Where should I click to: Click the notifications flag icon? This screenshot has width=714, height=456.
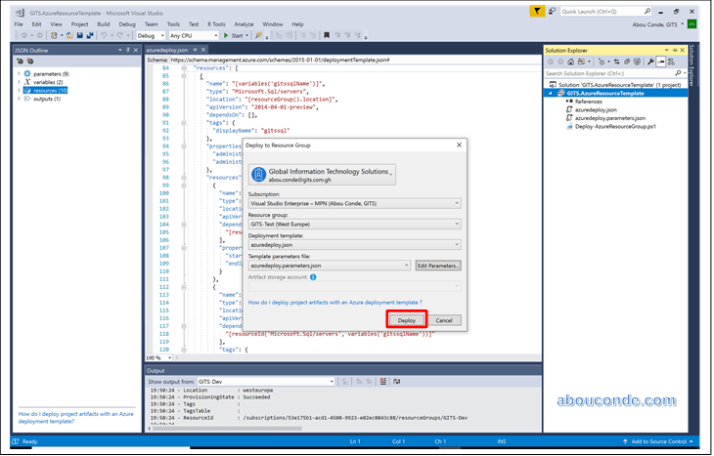tap(540, 11)
